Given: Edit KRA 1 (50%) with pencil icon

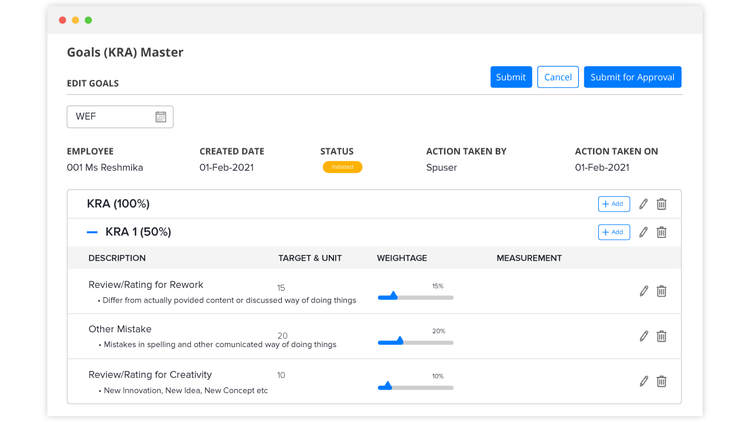Looking at the screenshot, I should click(643, 232).
